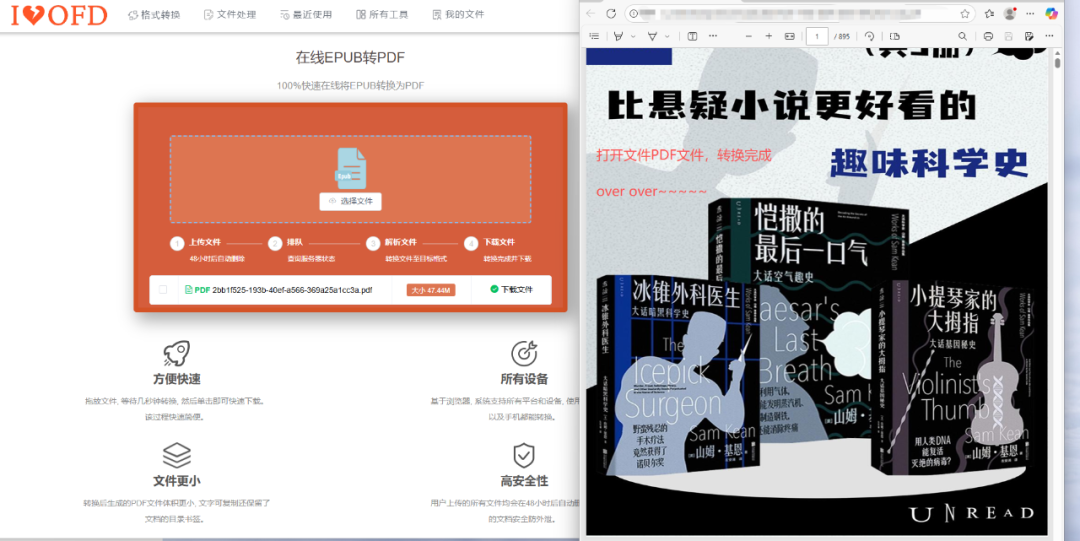Click the PDF viewer vertical scrollbar thumb
Image resolution: width=1080 pixels, height=541 pixels.
(1057, 63)
